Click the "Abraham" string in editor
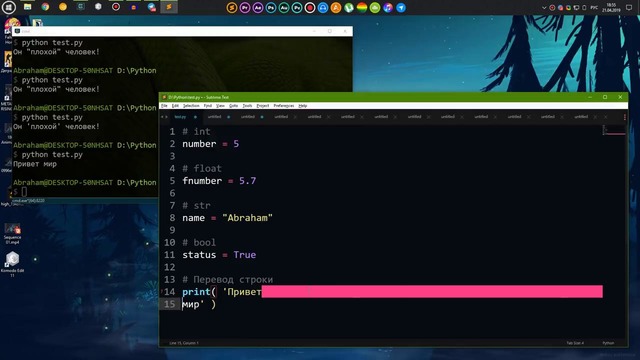 [247, 218]
